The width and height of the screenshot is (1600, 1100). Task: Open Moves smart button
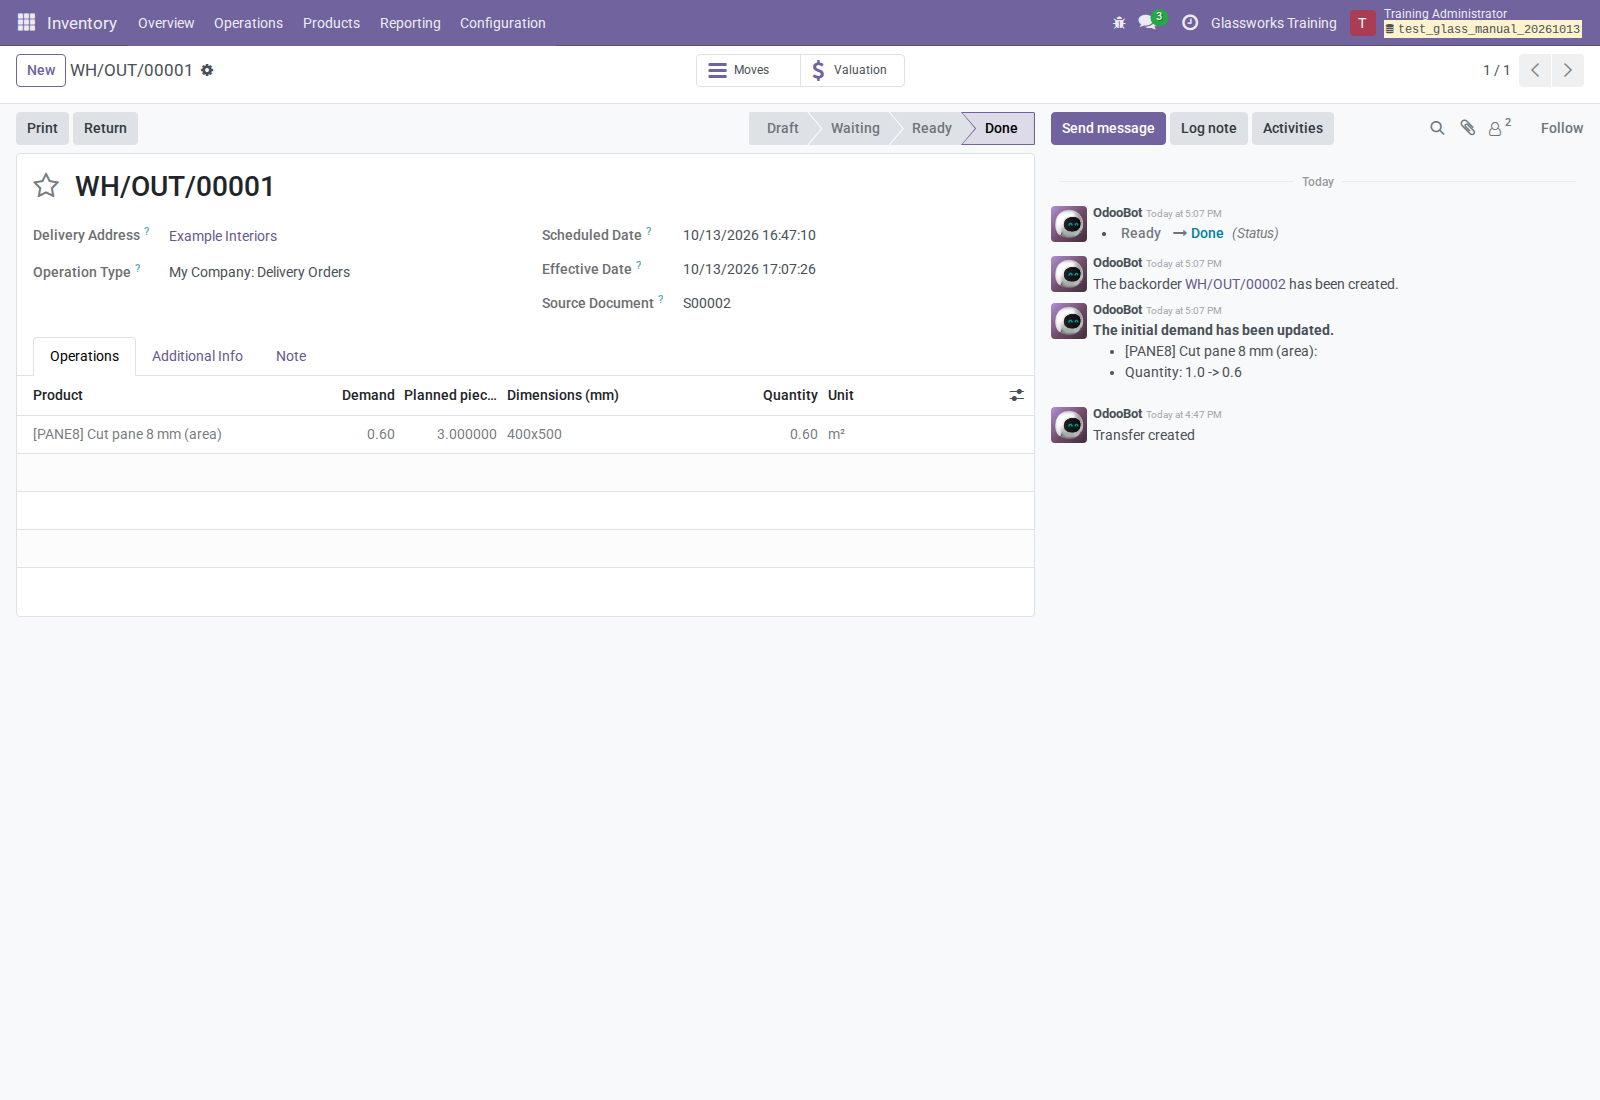[x=748, y=70]
